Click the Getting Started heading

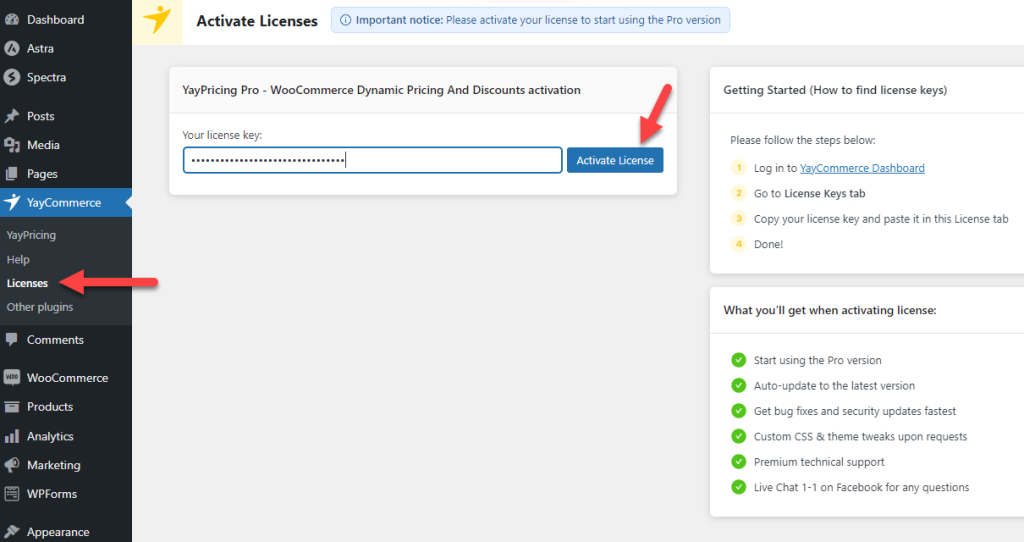[x=835, y=90]
